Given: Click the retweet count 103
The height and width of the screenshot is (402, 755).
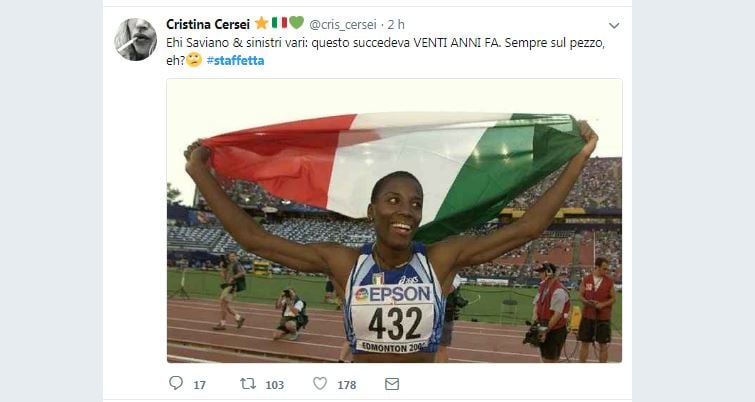Looking at the screenshot, I should pos(274,385).
